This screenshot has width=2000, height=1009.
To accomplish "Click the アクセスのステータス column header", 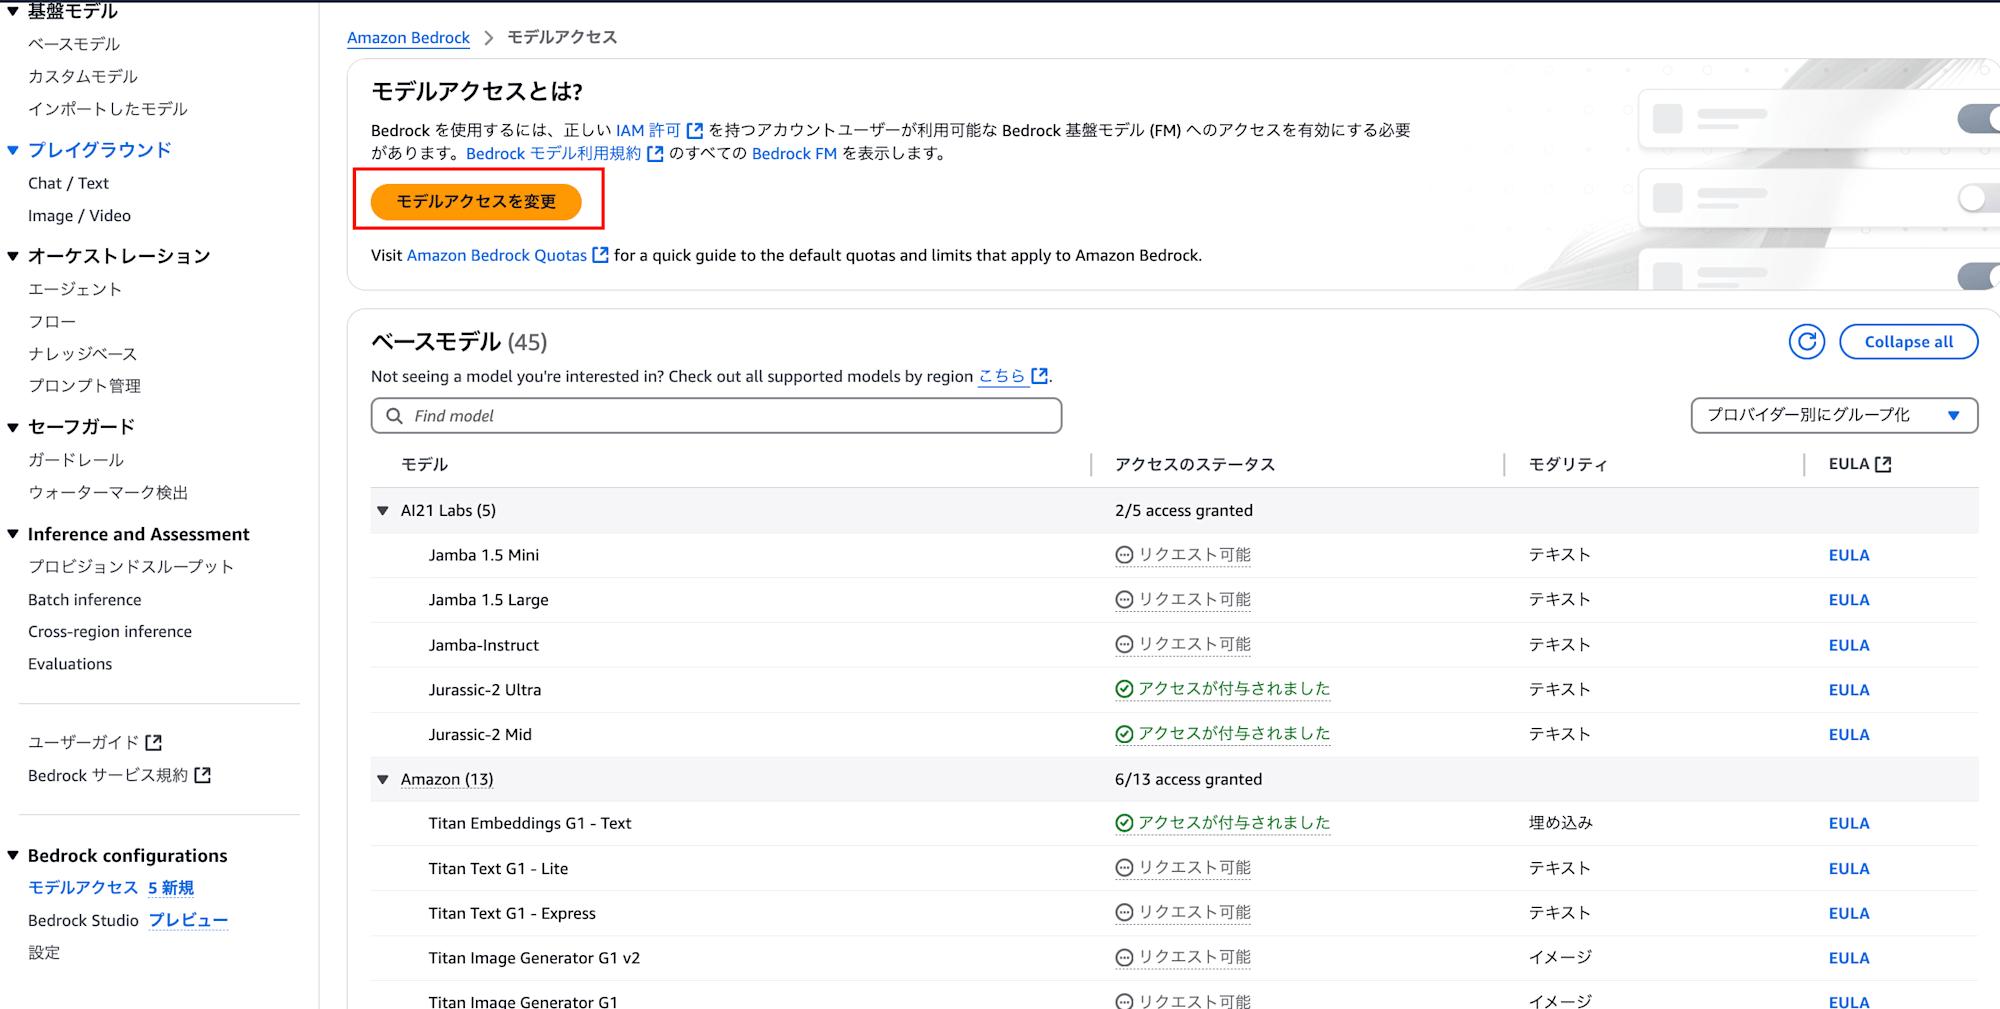I will point(1195,464).
